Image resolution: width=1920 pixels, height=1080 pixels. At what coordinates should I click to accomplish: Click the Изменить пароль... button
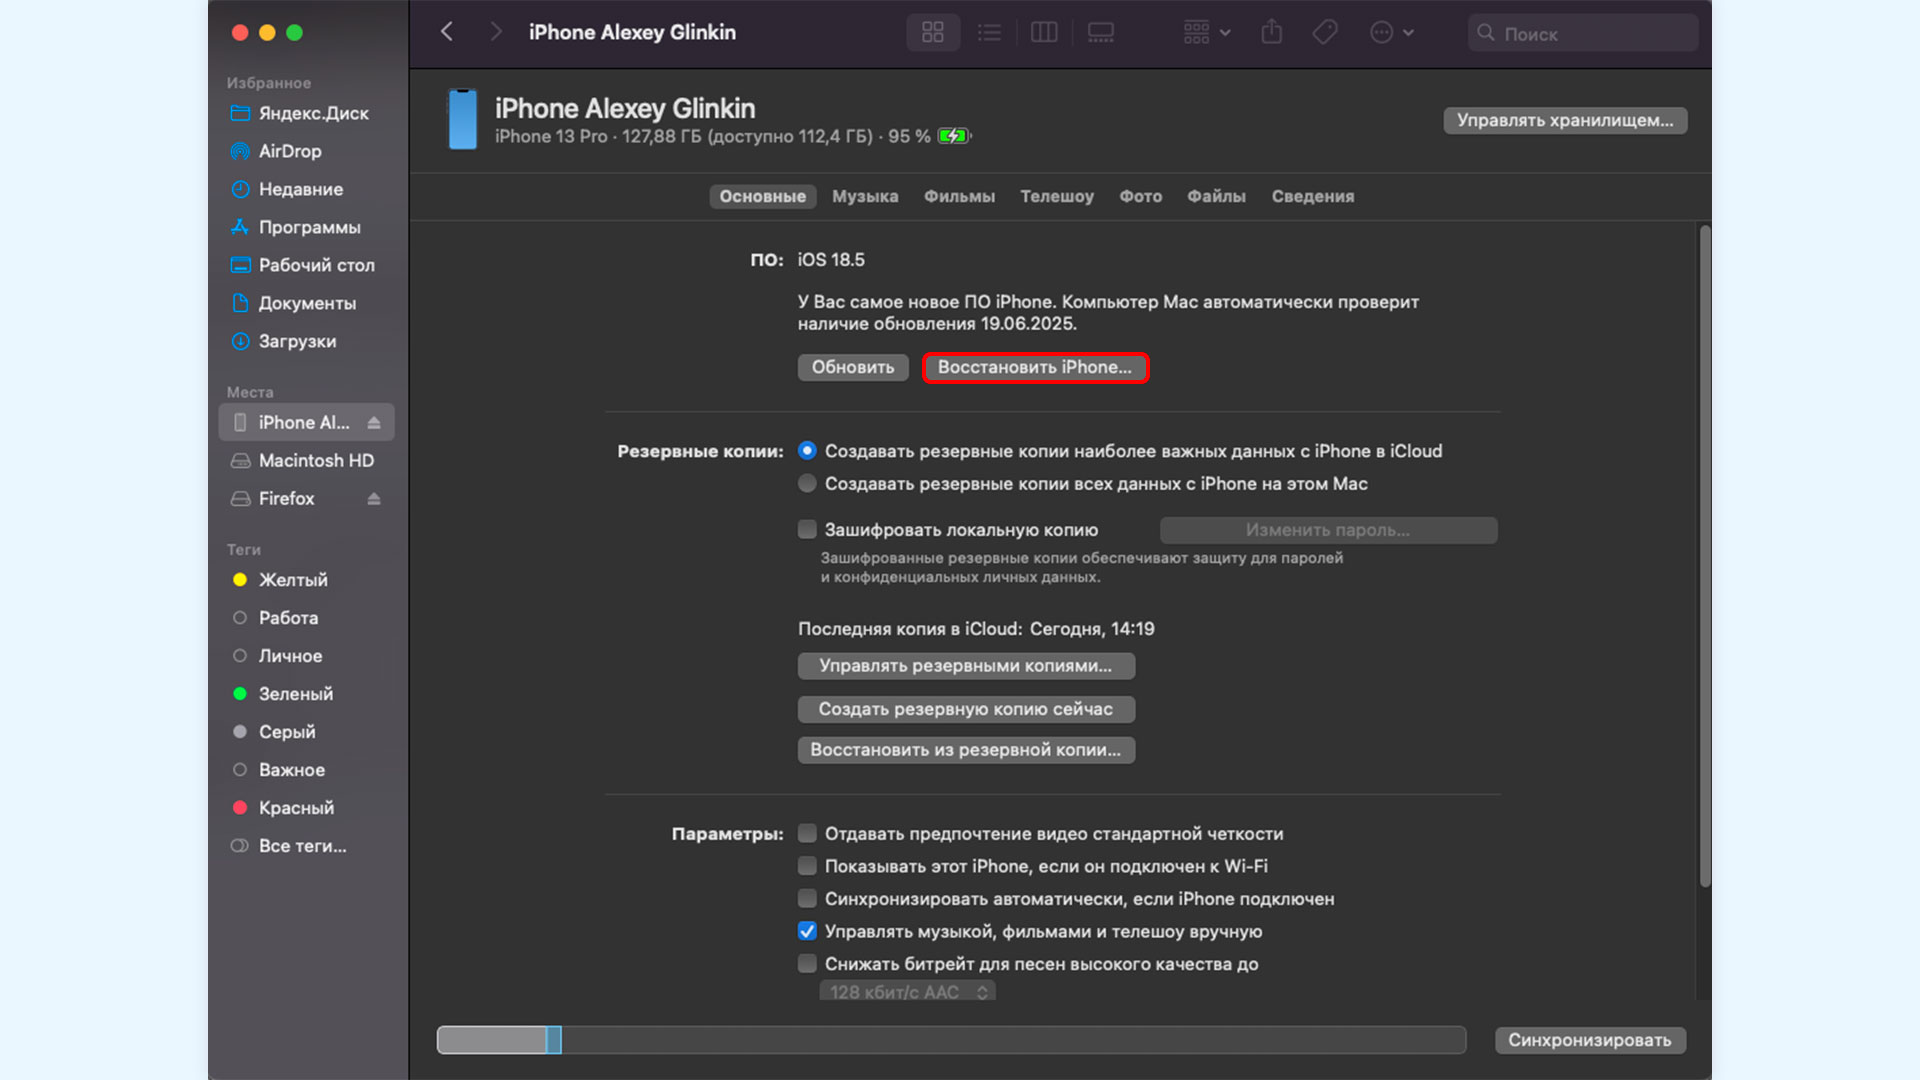tap(1328, 530)
